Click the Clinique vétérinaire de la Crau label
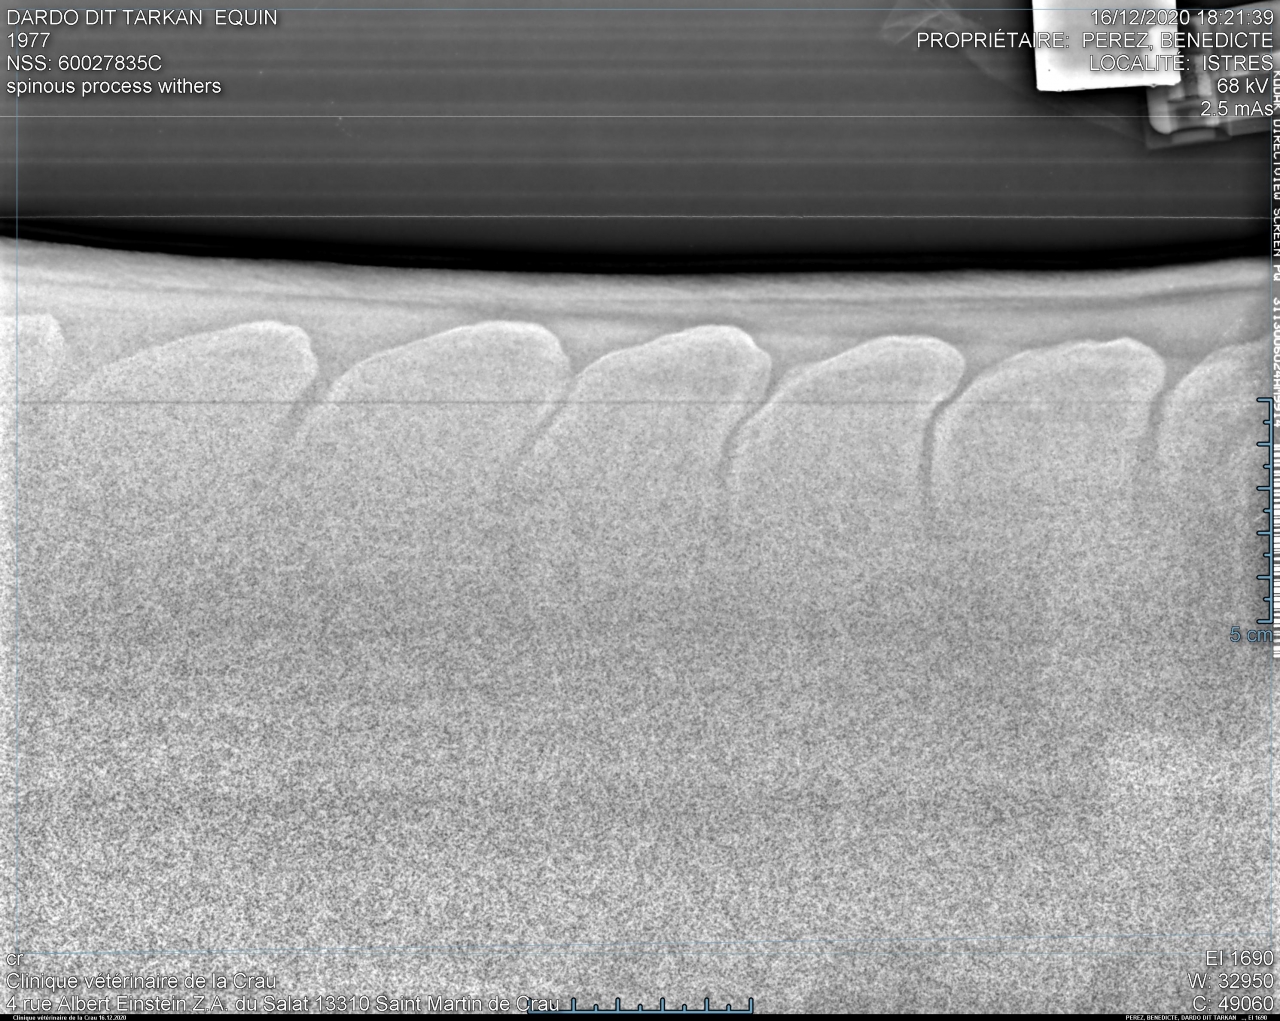This screenshot has width=1280, height=1021. [141, 980]
